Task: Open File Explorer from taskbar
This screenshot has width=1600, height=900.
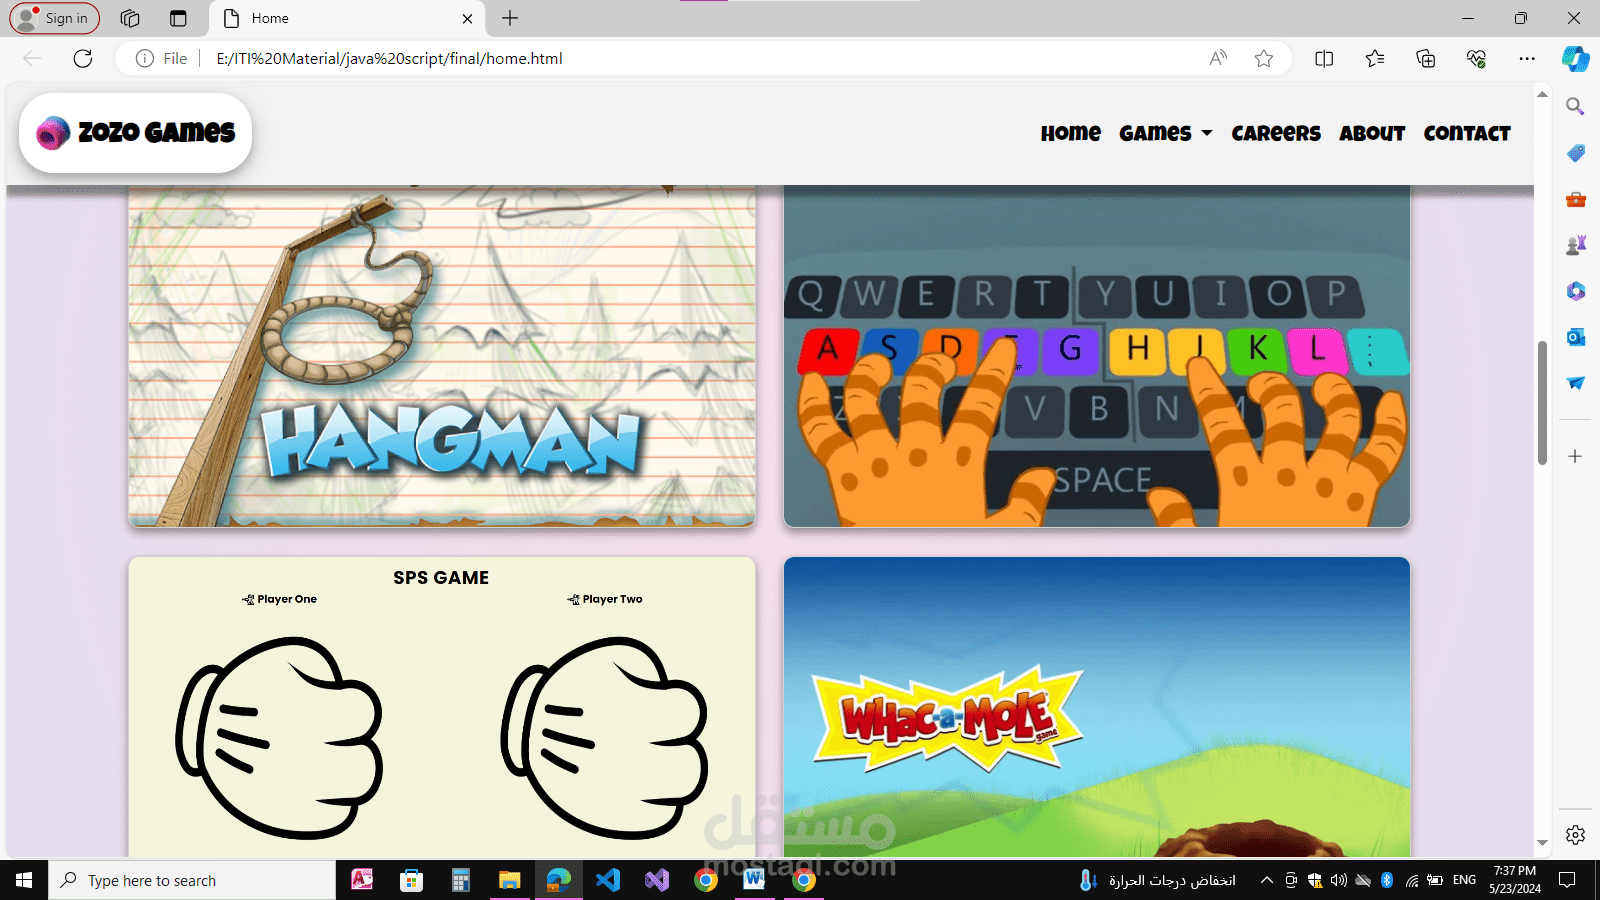Action: [x=509, y=880]
